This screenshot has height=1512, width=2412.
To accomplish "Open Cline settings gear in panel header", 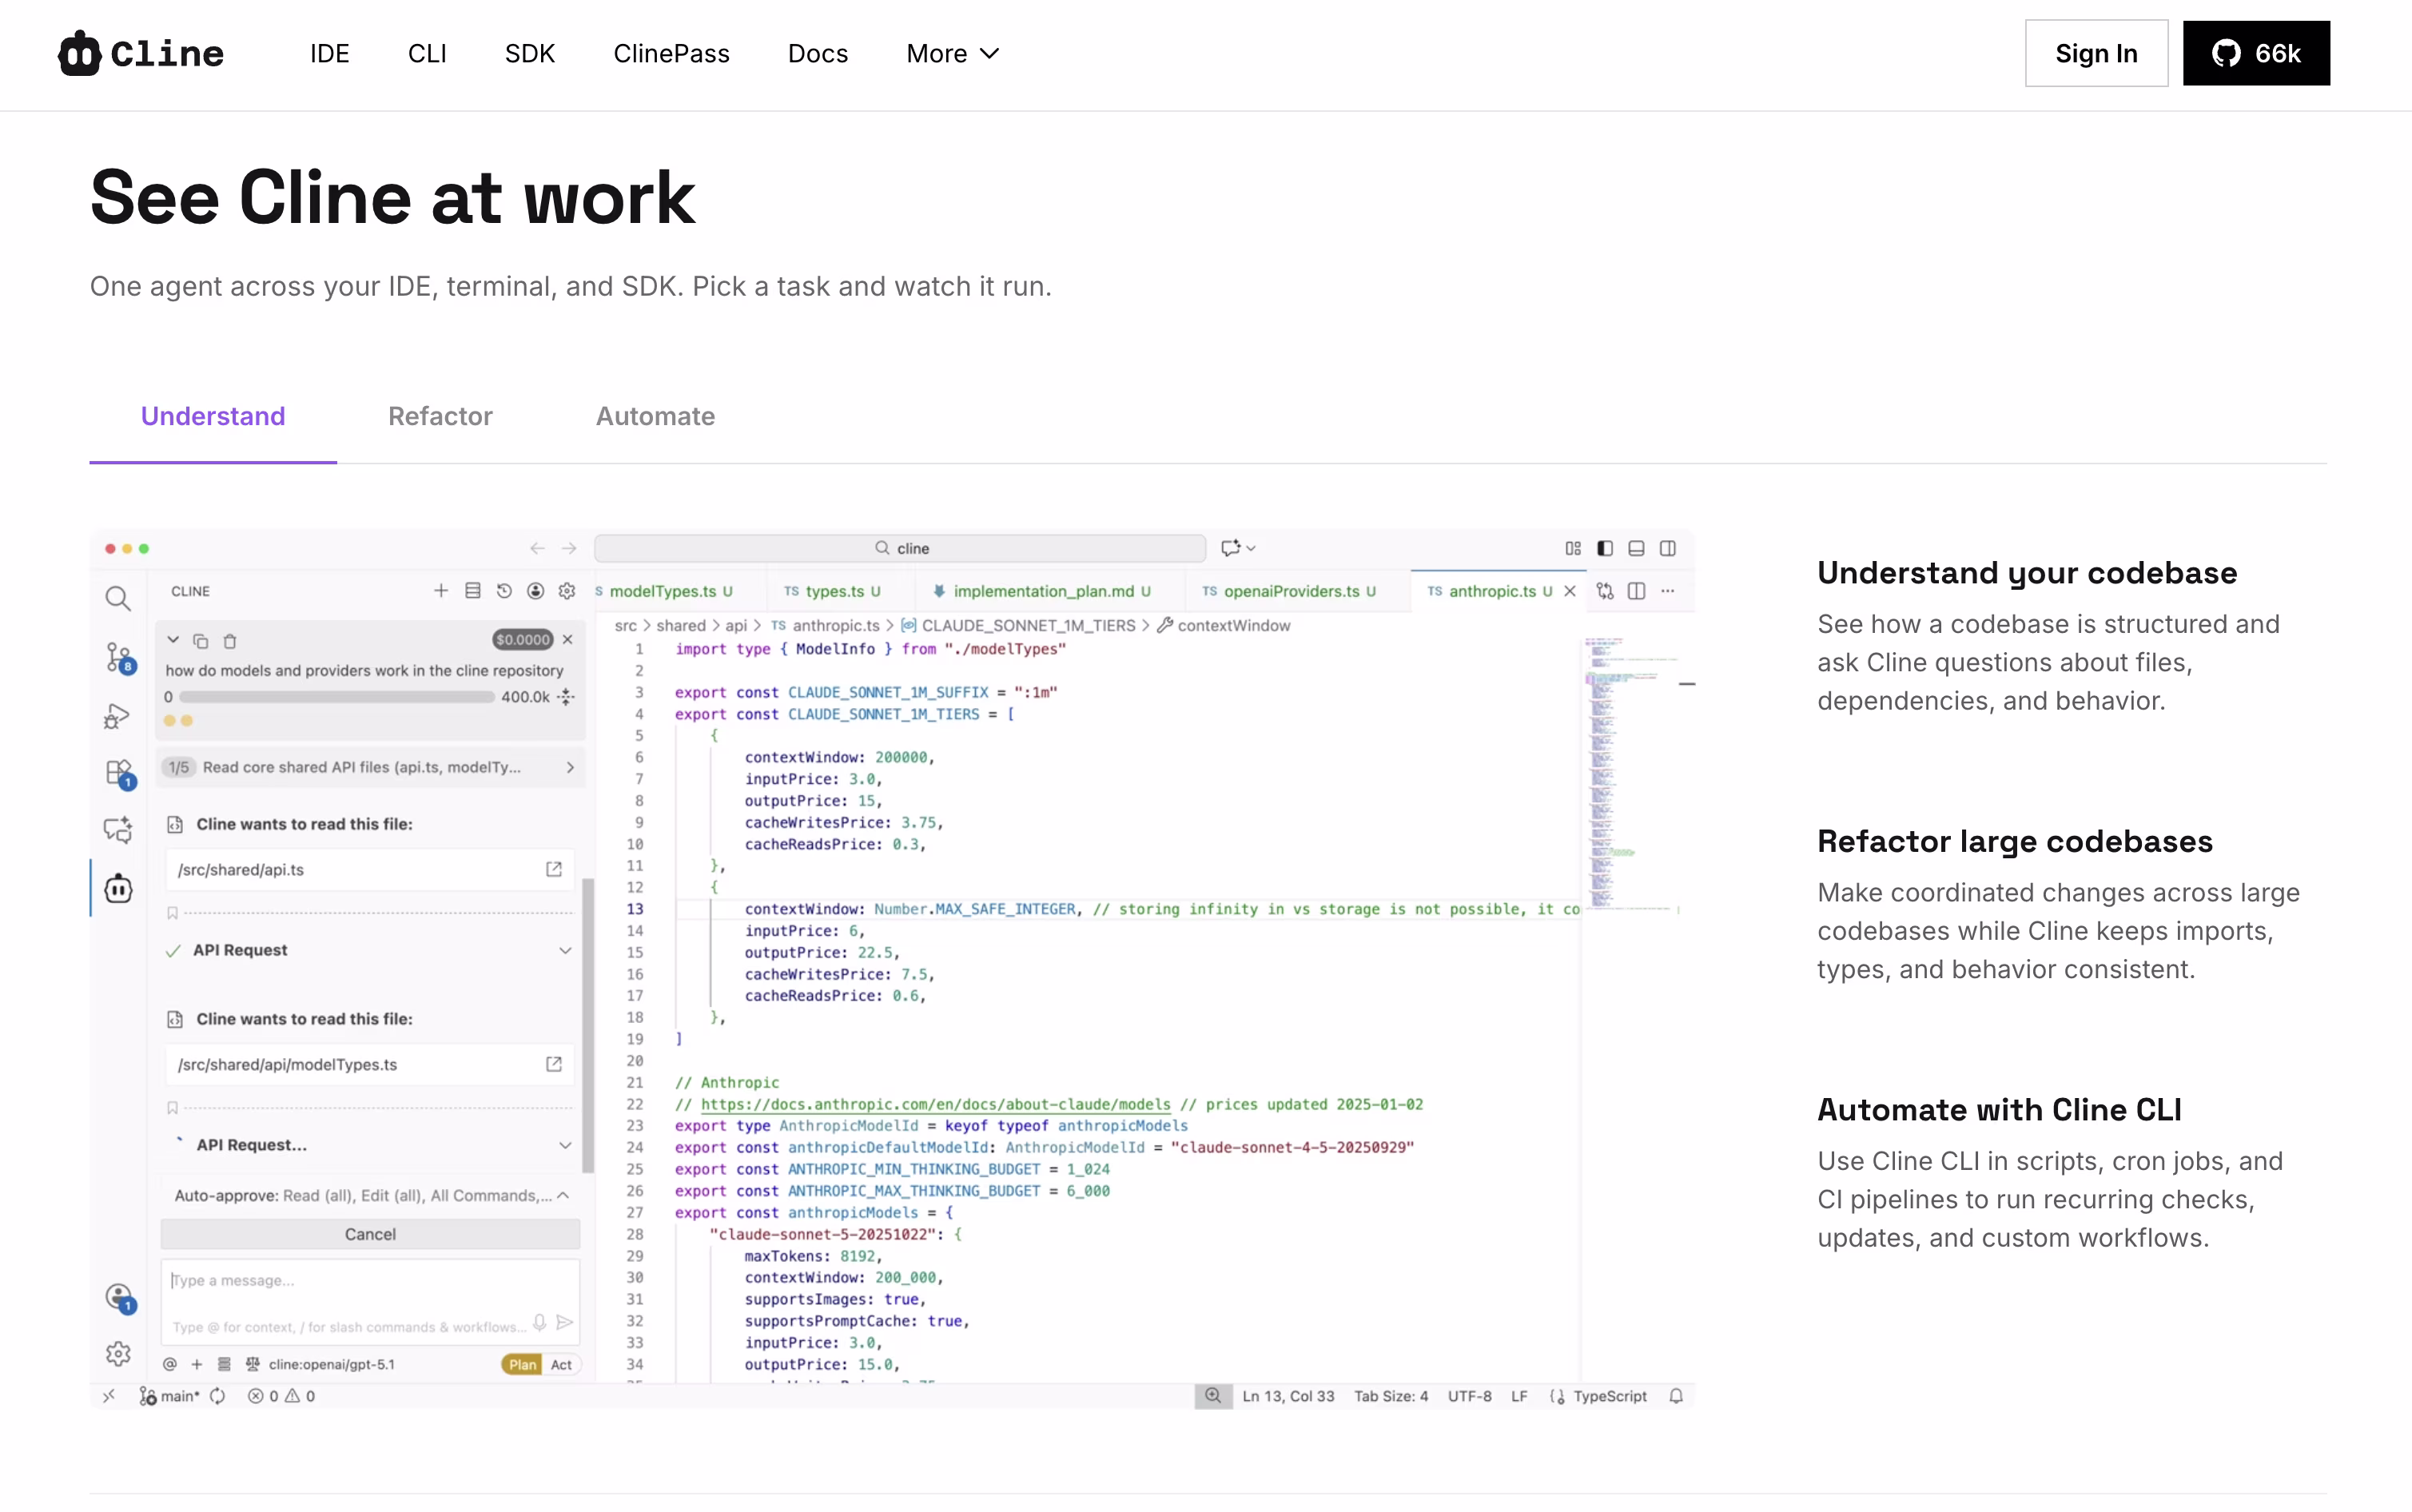I will coord(567,591).
